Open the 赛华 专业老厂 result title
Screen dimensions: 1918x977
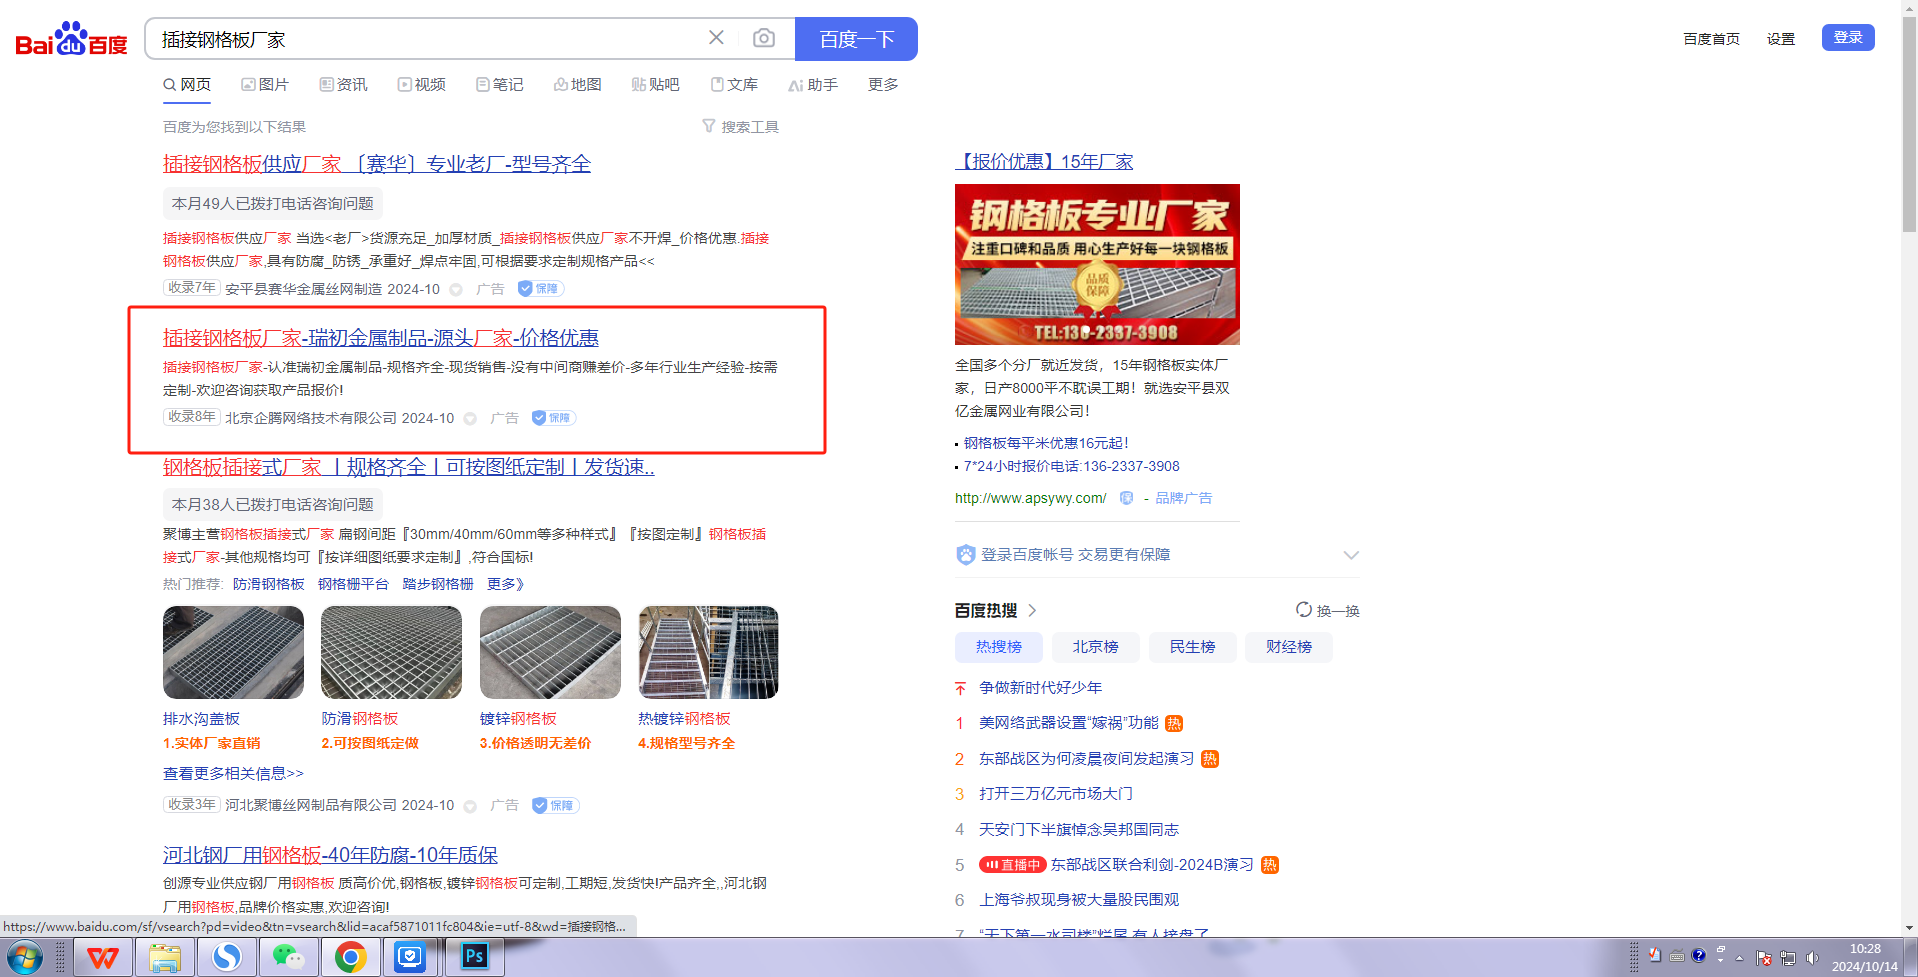(377, 164)
